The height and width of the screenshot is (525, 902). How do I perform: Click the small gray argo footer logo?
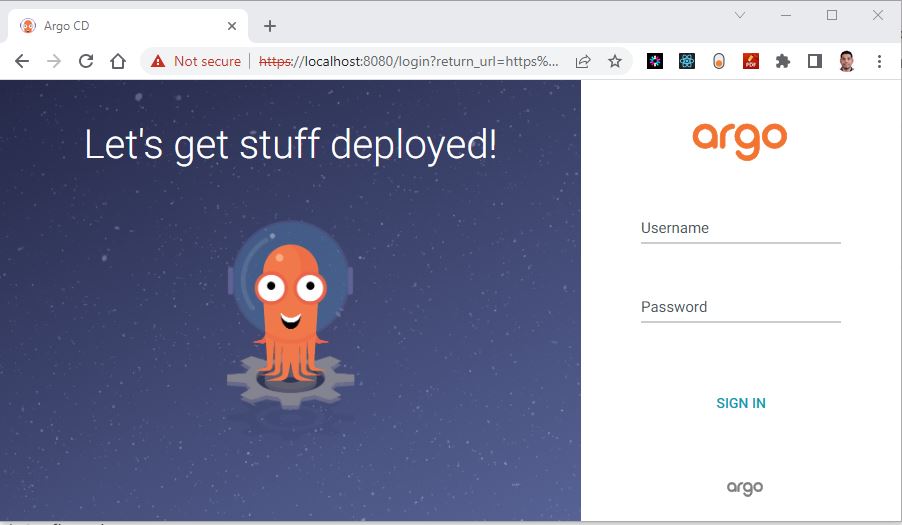[745, 488]
